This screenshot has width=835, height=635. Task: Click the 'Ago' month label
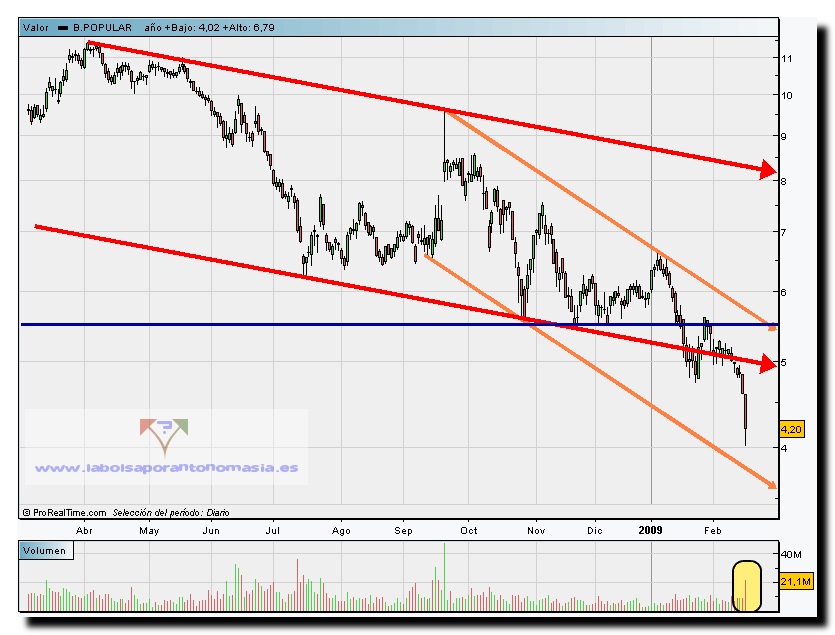(341, 531)
